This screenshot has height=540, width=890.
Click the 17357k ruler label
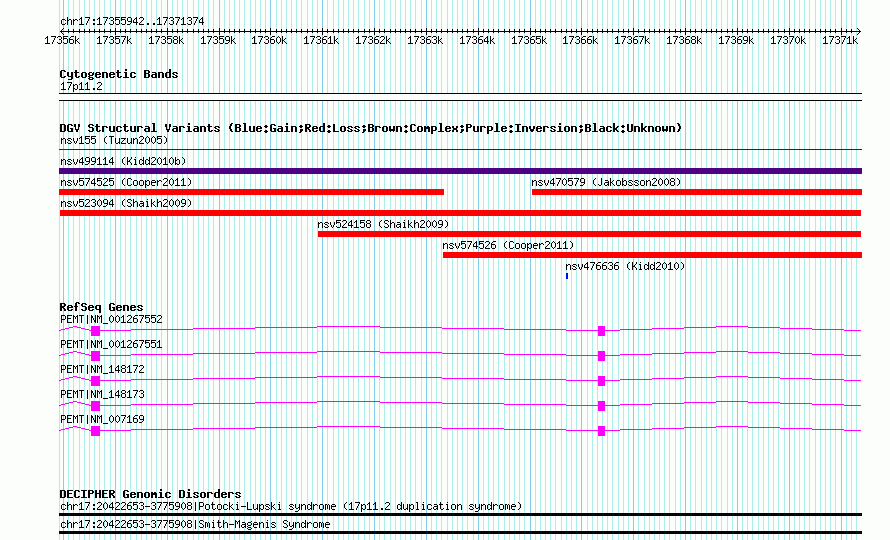point(114,40)
